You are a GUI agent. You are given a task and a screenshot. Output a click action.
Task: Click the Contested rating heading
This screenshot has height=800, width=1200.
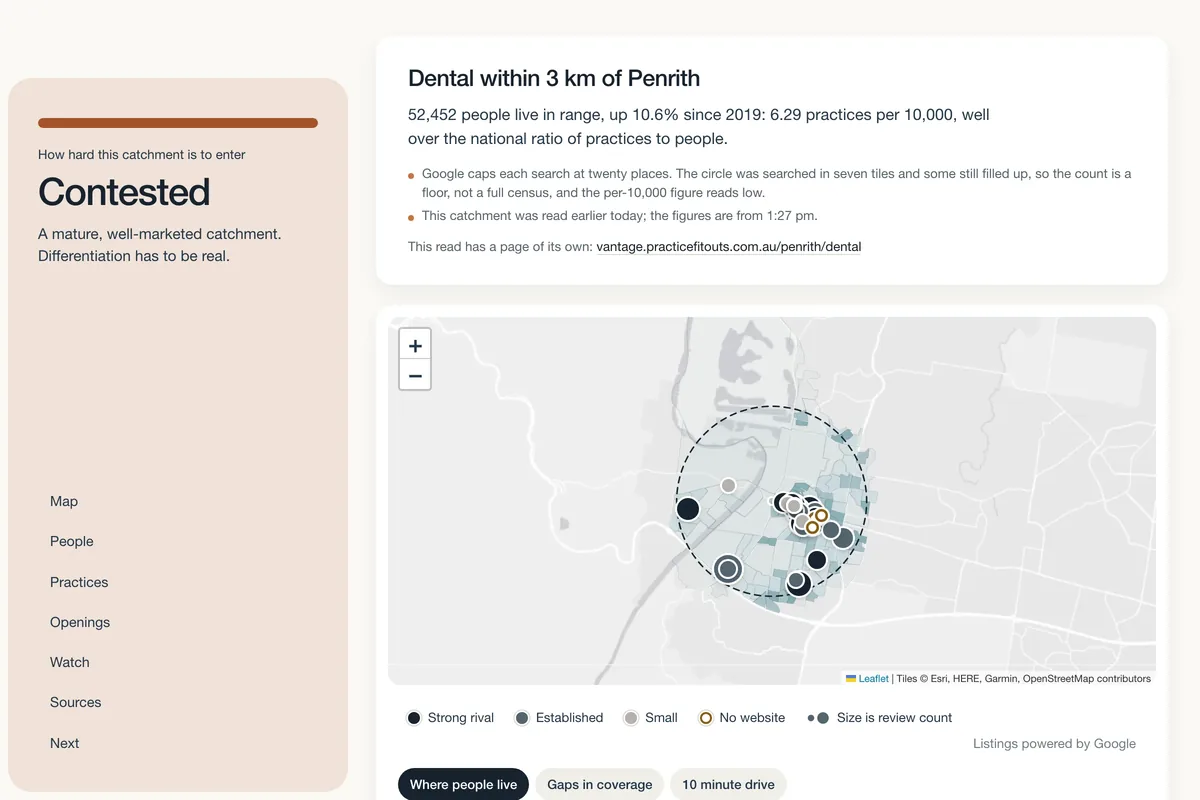[x=124, y=192]
